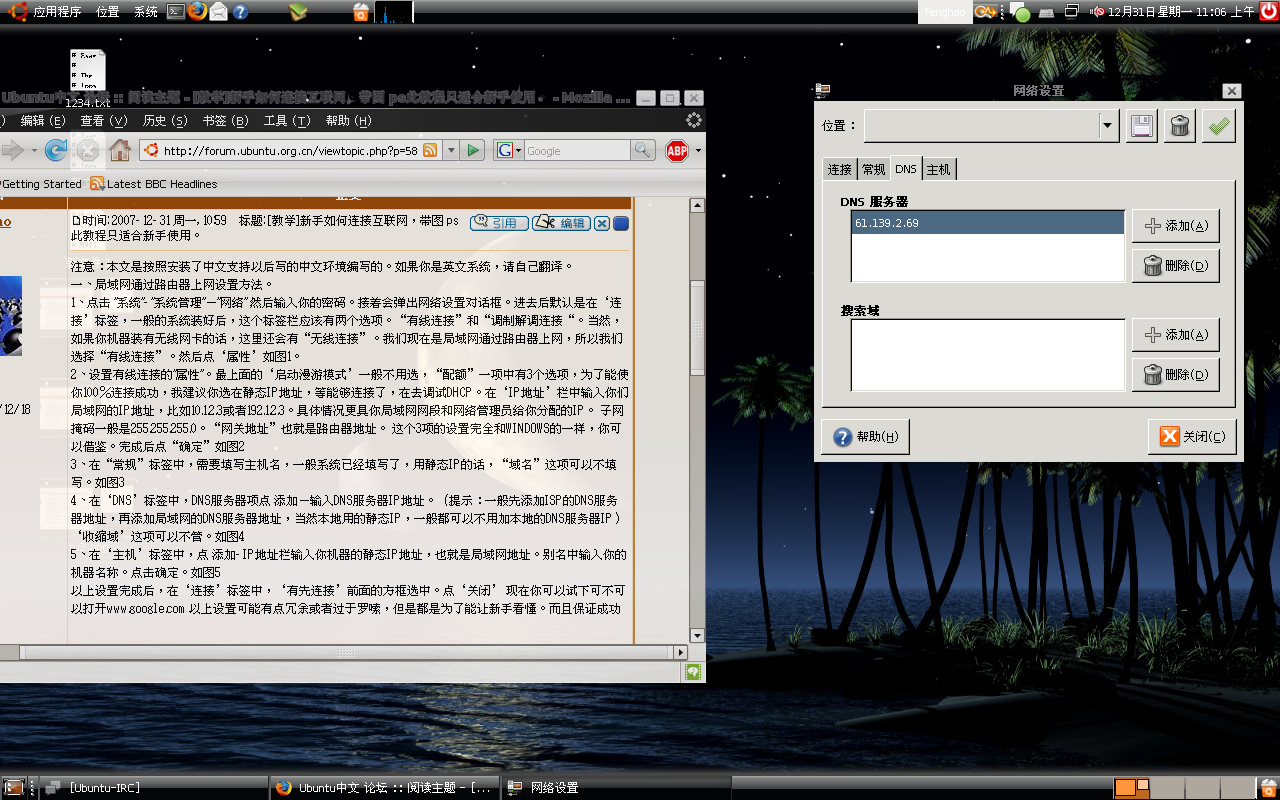Quote the post with 引用 button
Screen dimensions: 1280x800
pos(499,223)
